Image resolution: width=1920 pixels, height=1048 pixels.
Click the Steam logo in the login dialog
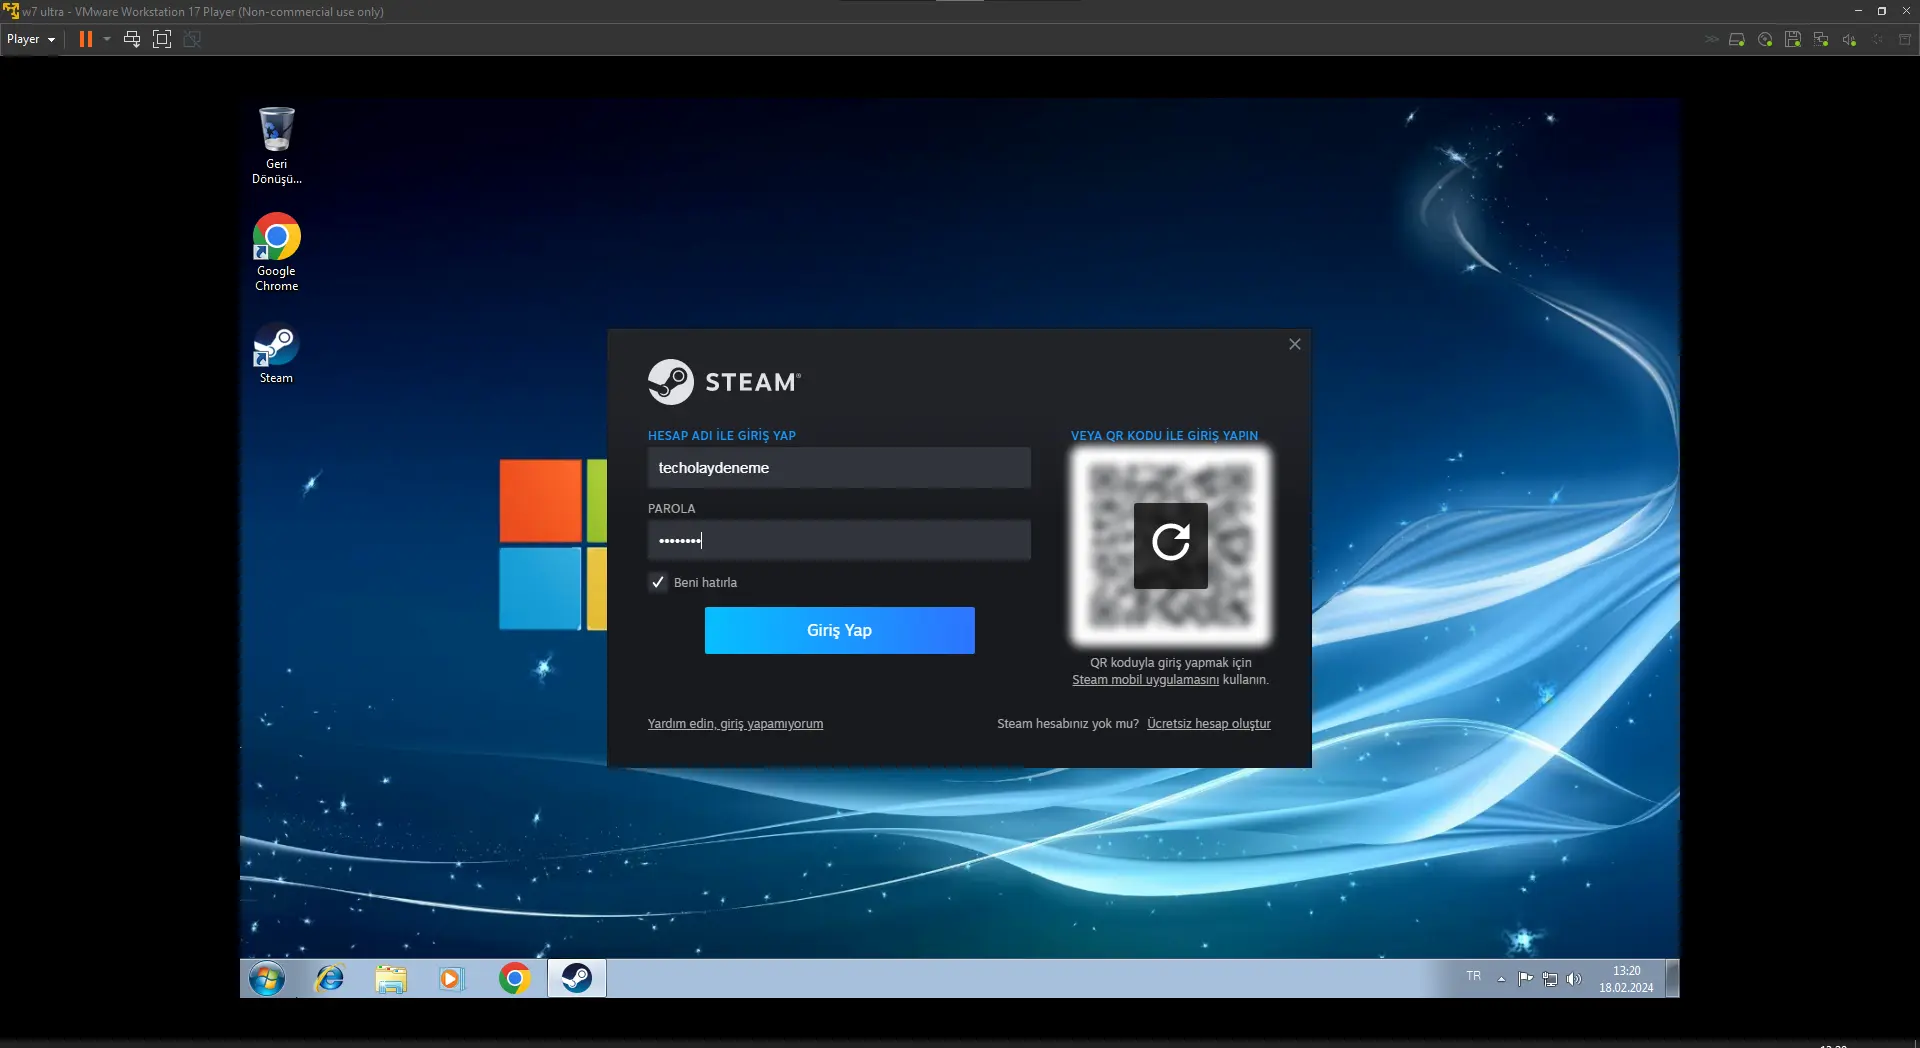click(724, 382)
